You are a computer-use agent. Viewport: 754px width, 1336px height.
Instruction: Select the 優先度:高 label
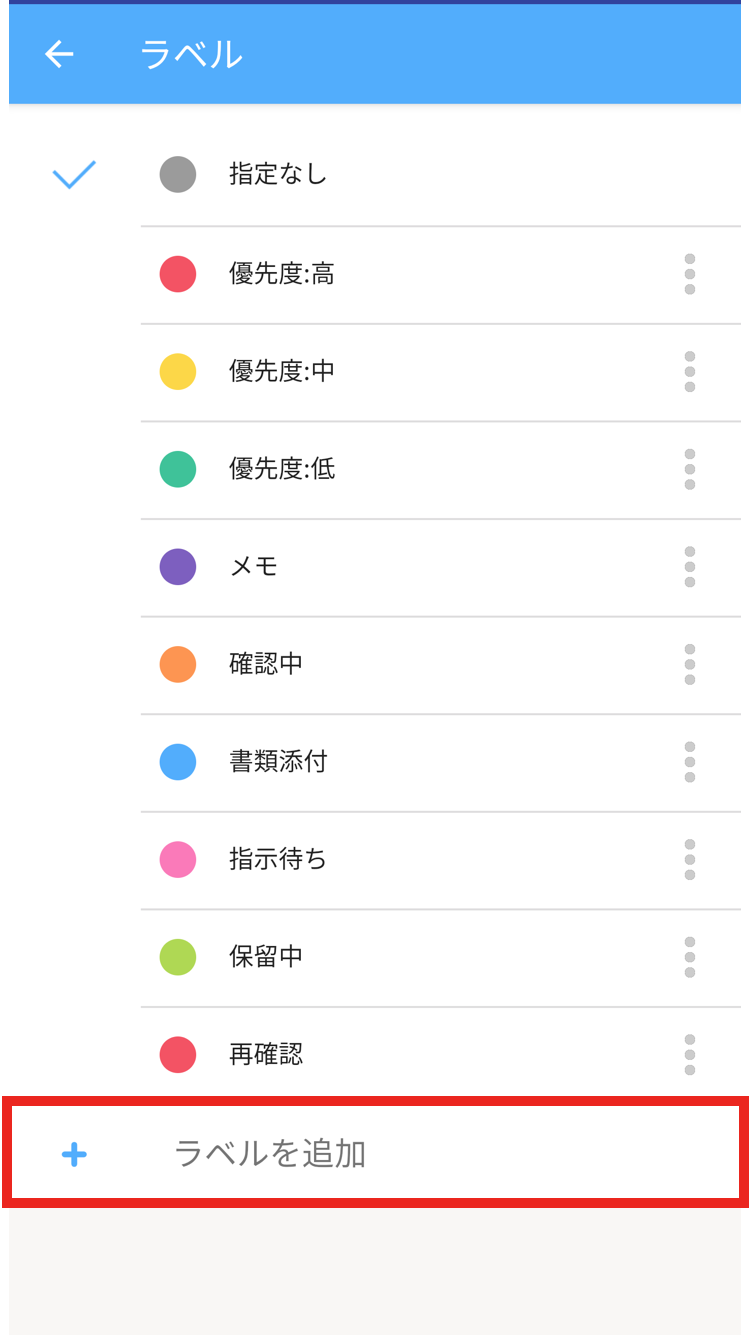point(282,274)
